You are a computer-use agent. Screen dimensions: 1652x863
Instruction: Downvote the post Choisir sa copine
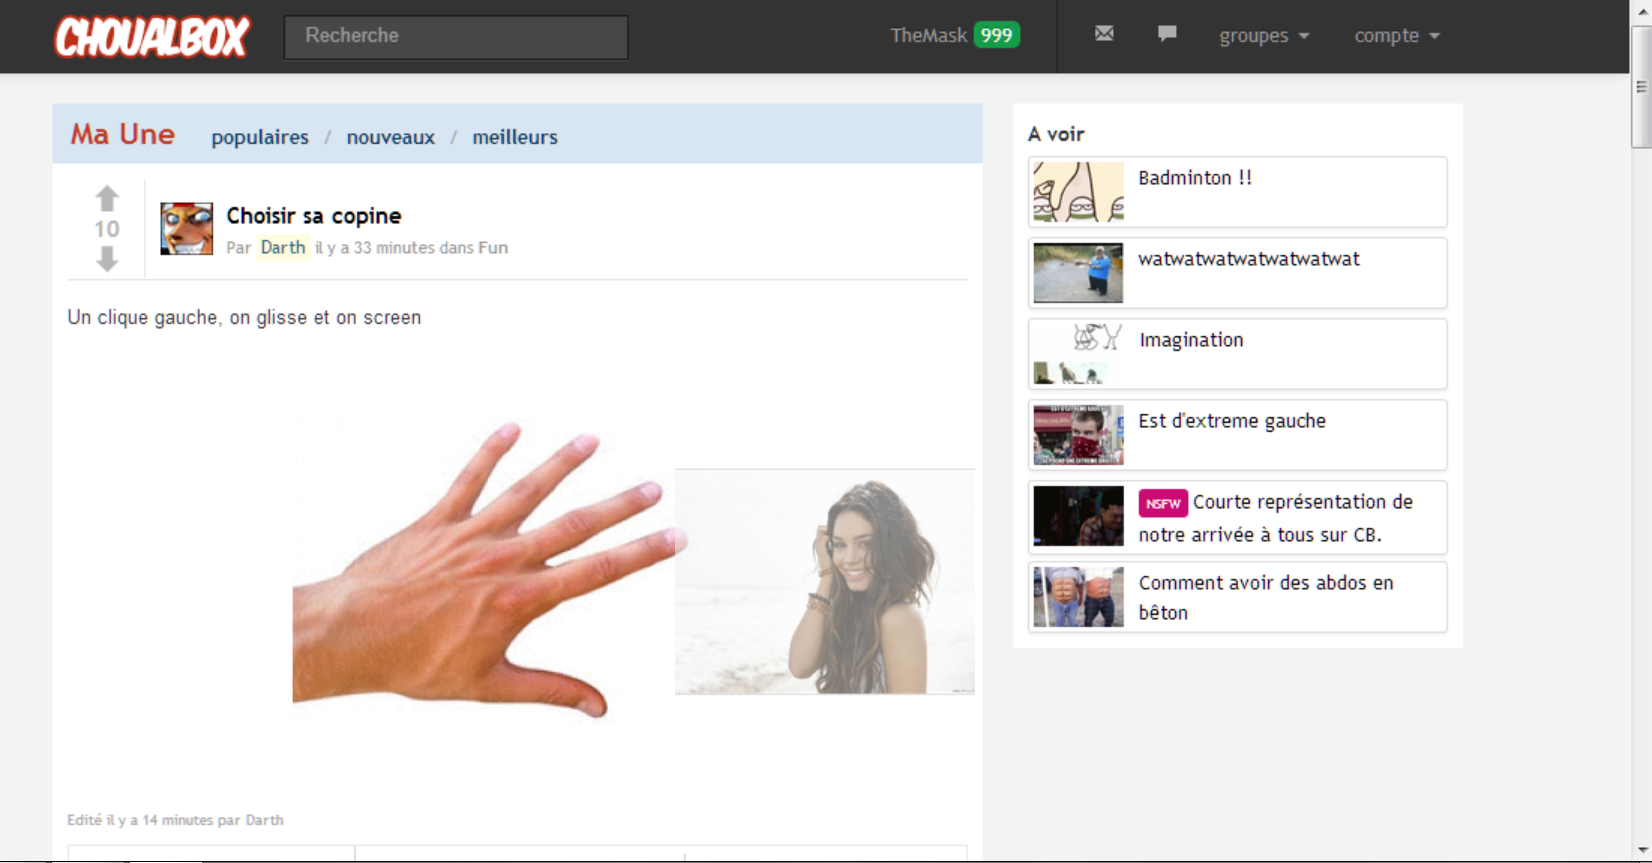coord(107,260)
